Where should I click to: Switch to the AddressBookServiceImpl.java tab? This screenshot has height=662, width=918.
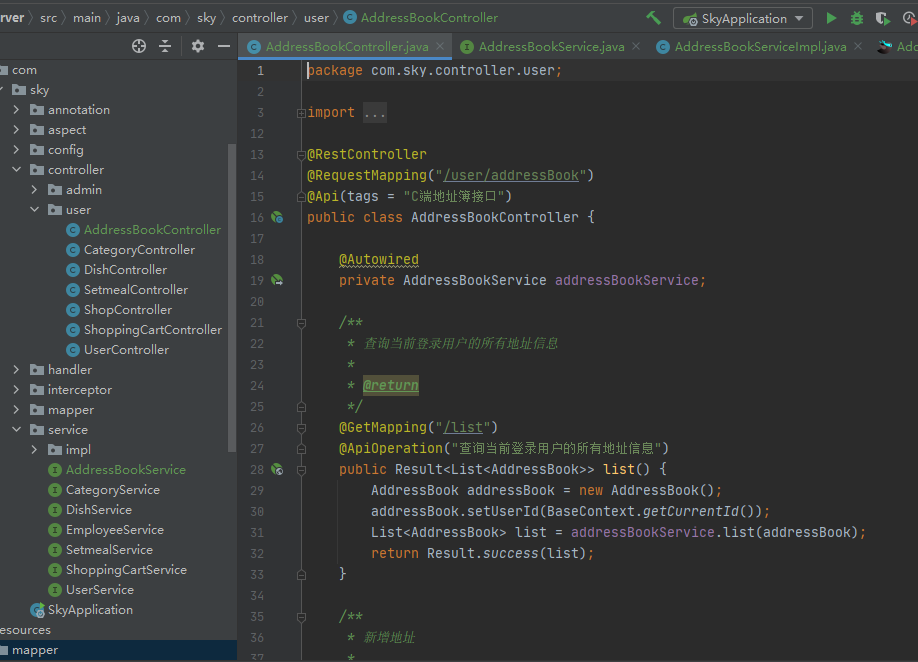coord(760,47)
